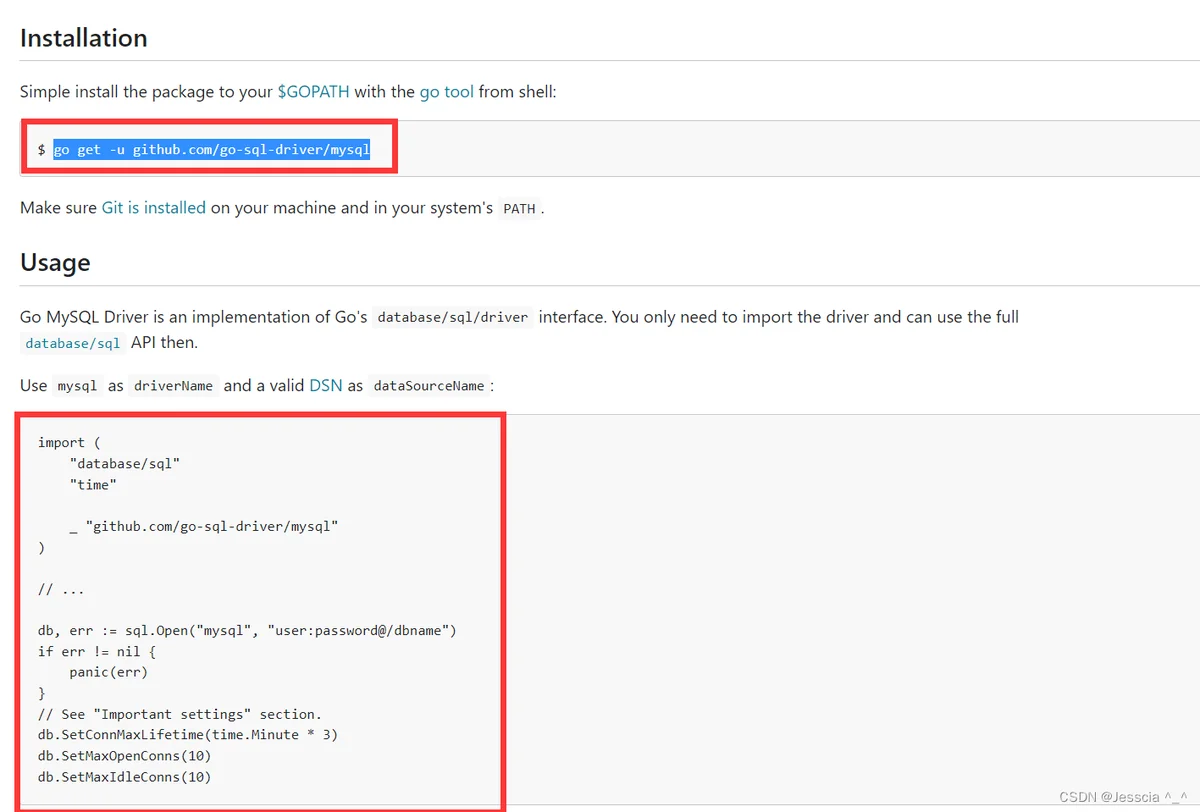Click the mysql inline code word
The height and width of the screenshot is (812, 1200).
point(77,386)
